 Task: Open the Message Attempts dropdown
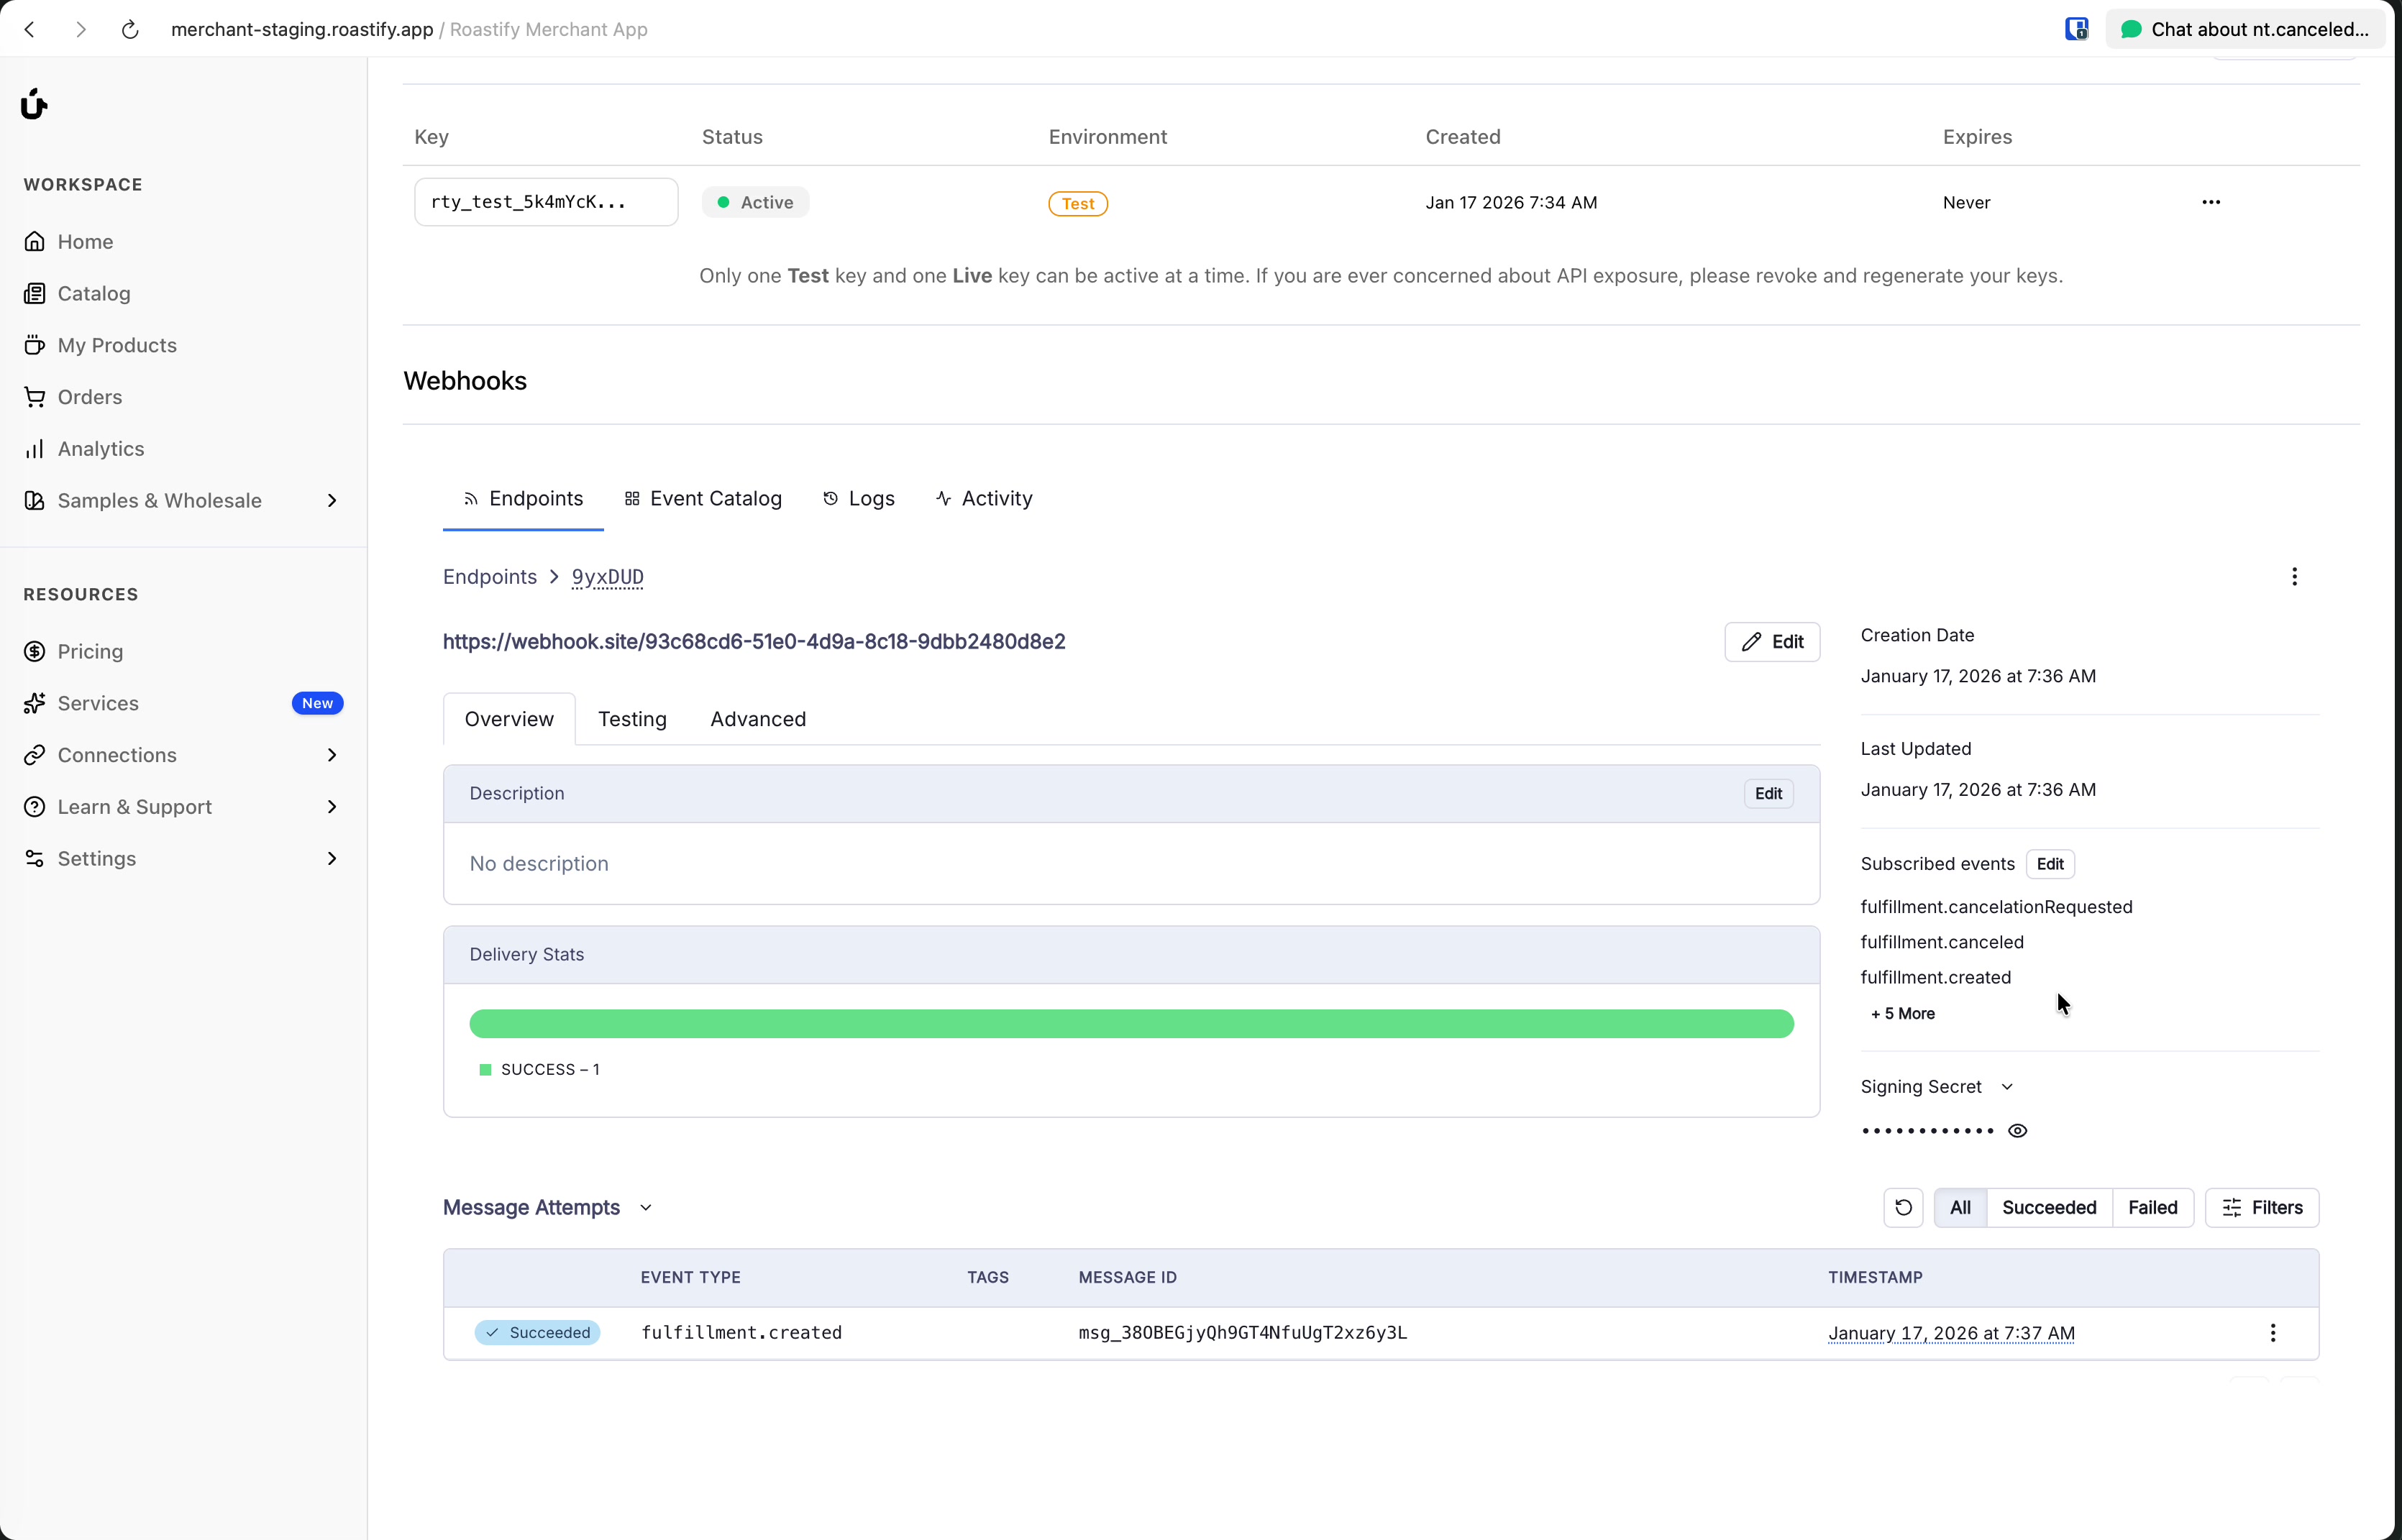tap(645, 1208)
